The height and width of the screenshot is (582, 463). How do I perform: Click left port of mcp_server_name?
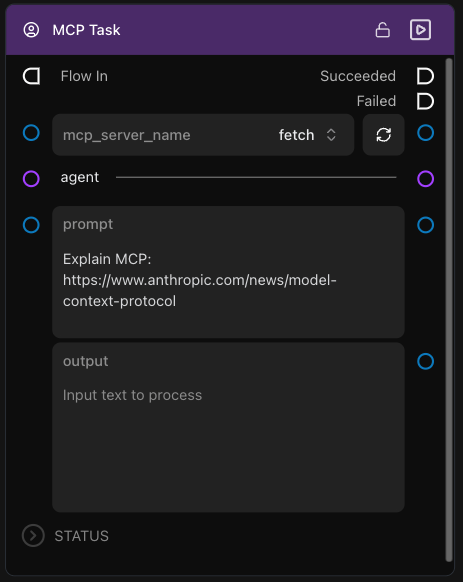[31, 133]
